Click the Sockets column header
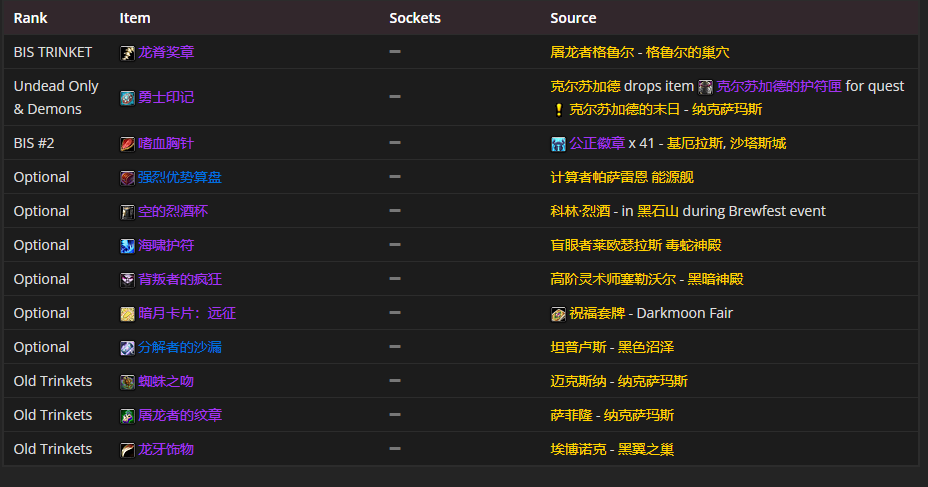 [414, 18]
